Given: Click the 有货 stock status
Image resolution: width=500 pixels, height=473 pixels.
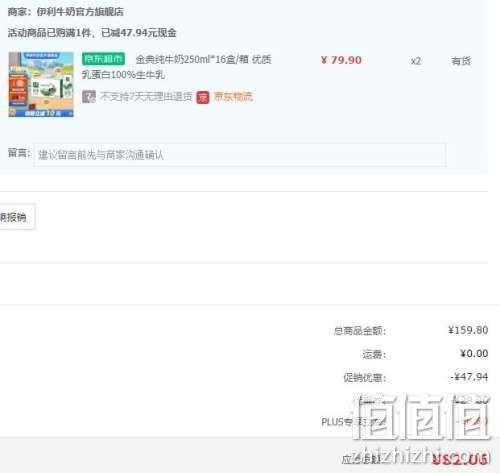Looking at the screenshot, I should (x=461, y=61).
